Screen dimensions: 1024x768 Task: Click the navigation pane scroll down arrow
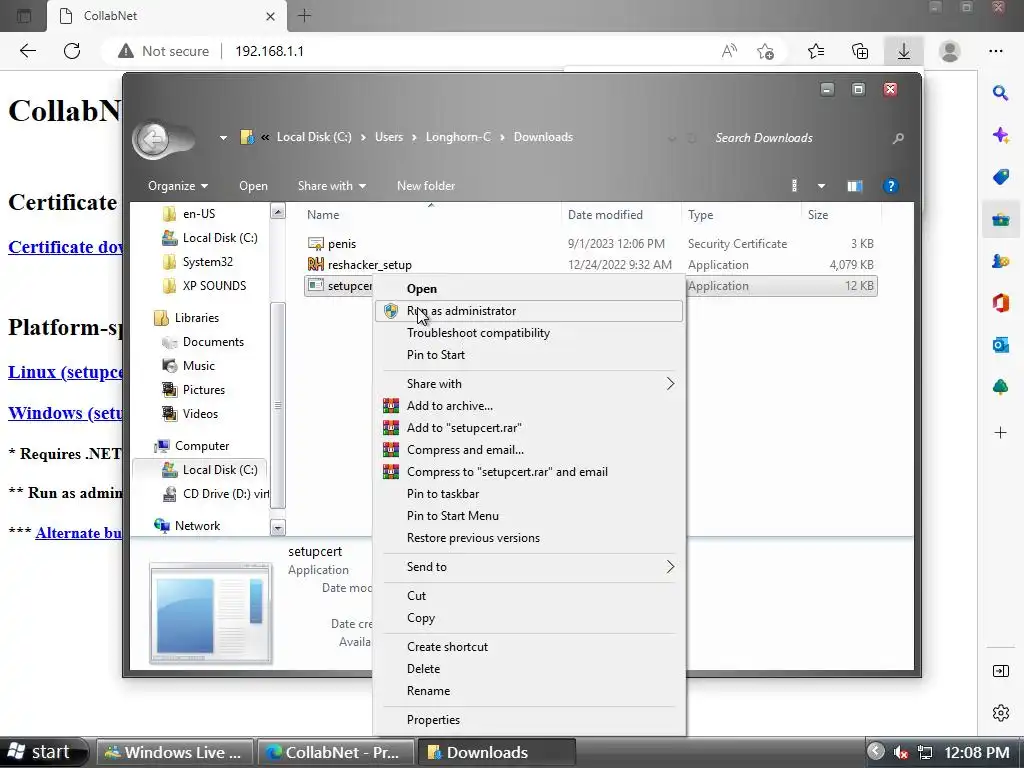click(x=278, y=527)
